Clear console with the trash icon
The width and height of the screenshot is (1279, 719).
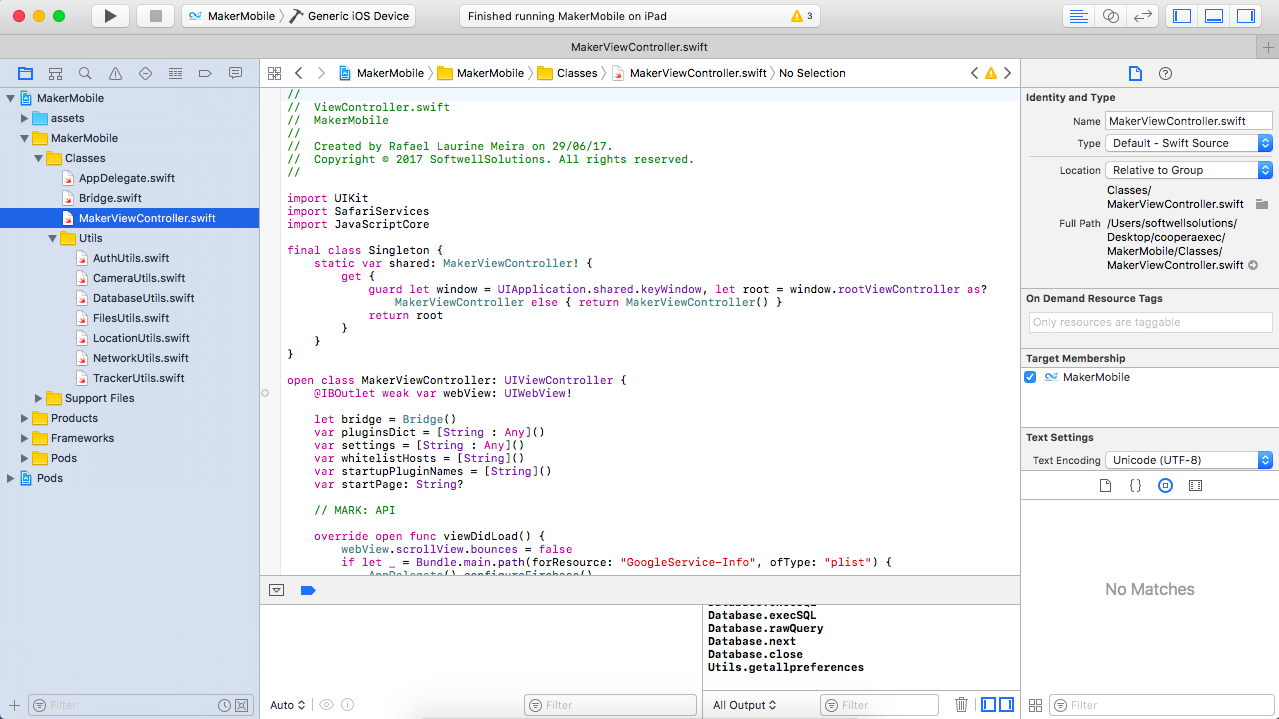coord(961,705)
